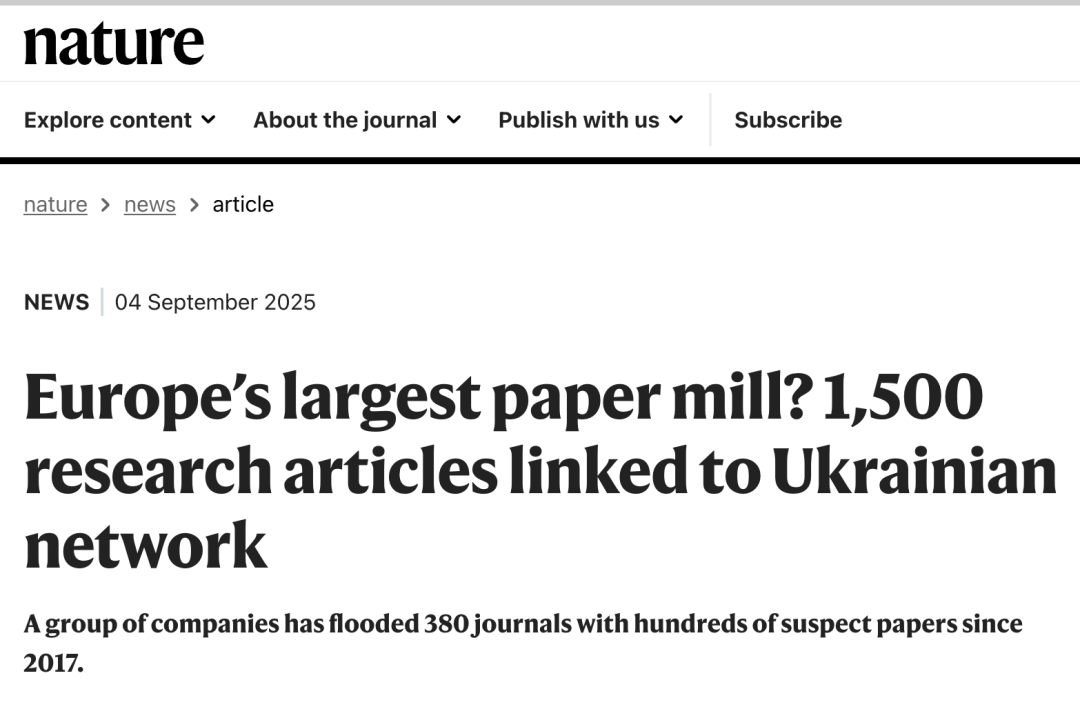Image resolution: width=1080 pixels, height=709 pixels.
Task: Click the nature logo at top
Action: pos(114,43)
